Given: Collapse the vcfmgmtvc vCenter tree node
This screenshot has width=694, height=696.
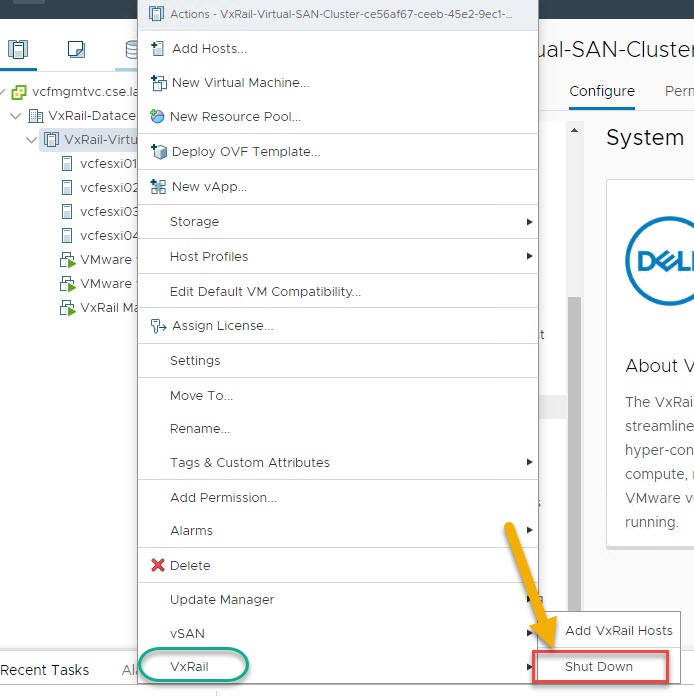Looking at the screenshot, I should 5,92.
